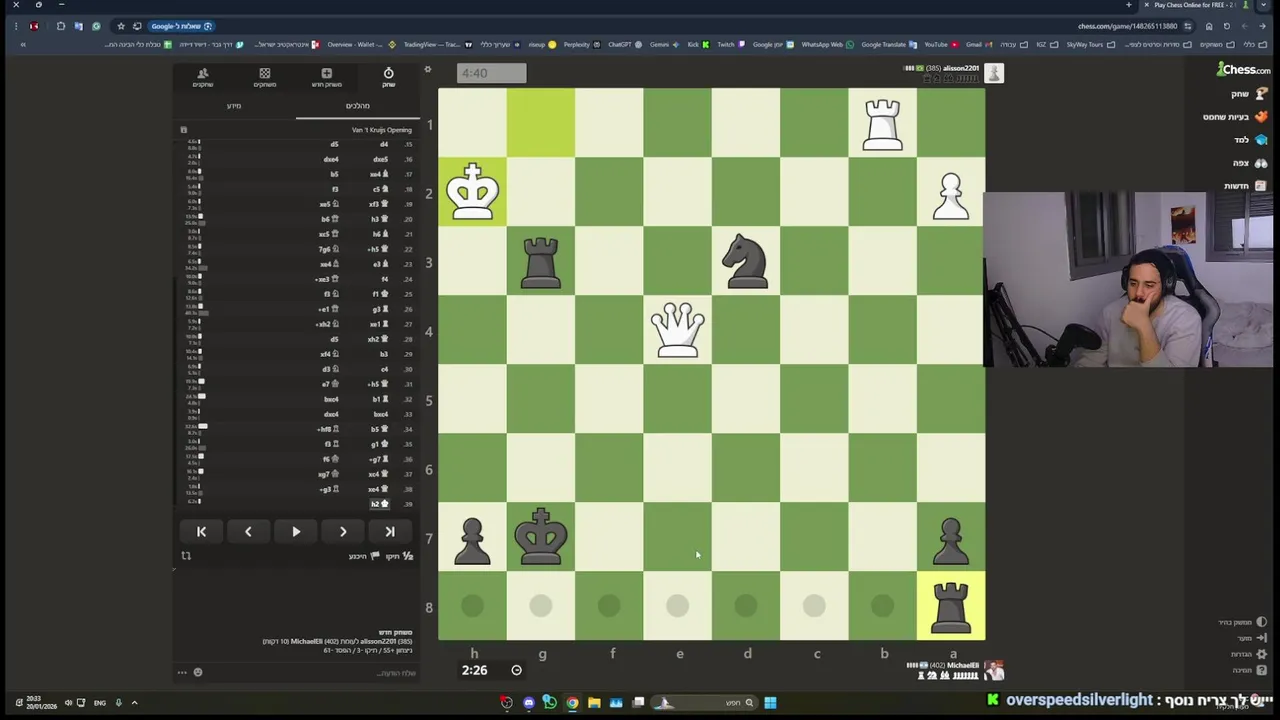Jump to last move button

(390, 532)
